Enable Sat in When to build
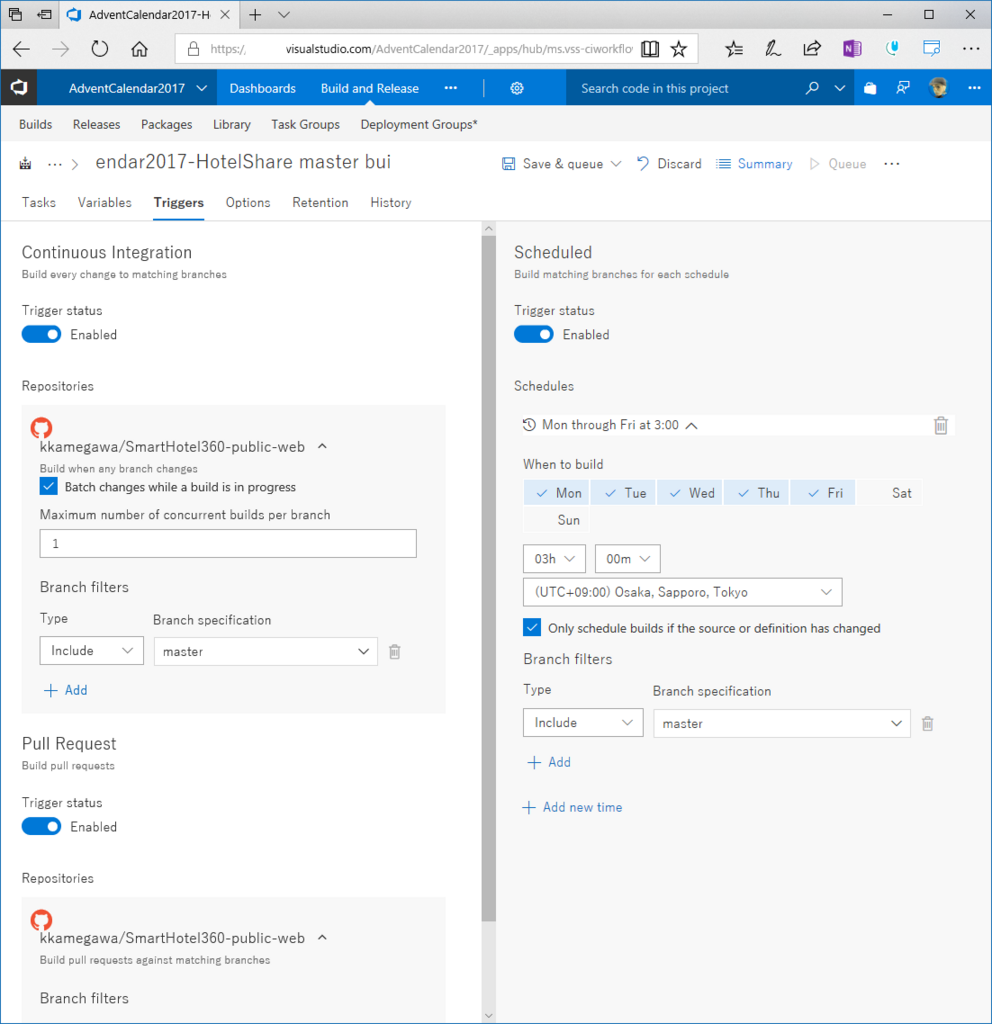The image size is (992, 1024). point(889,493)
